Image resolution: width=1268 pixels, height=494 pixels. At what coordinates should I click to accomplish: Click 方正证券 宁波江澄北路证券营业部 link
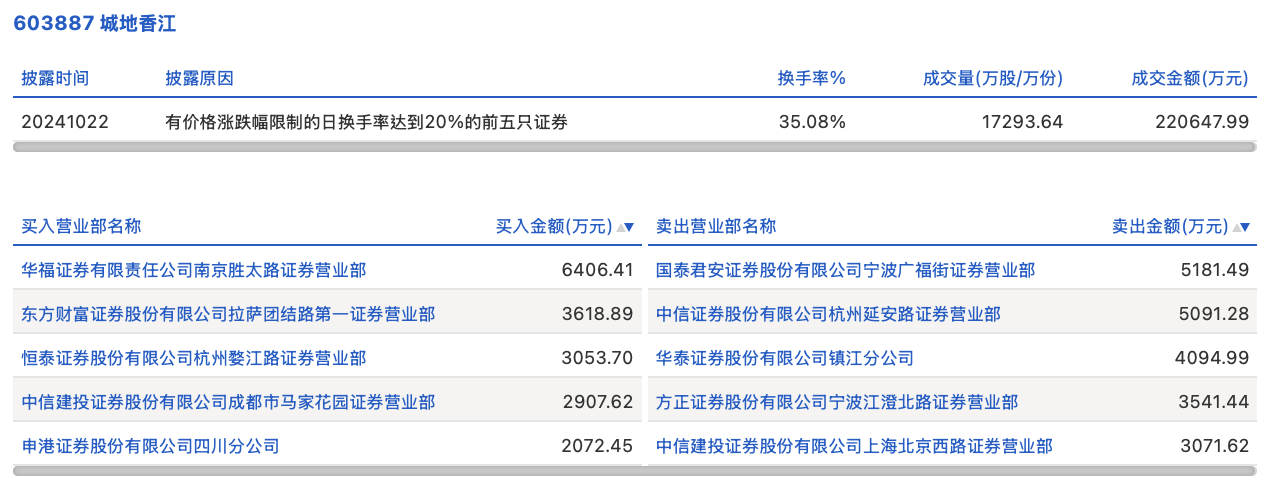pyautogui.click(x=837, y=402)
